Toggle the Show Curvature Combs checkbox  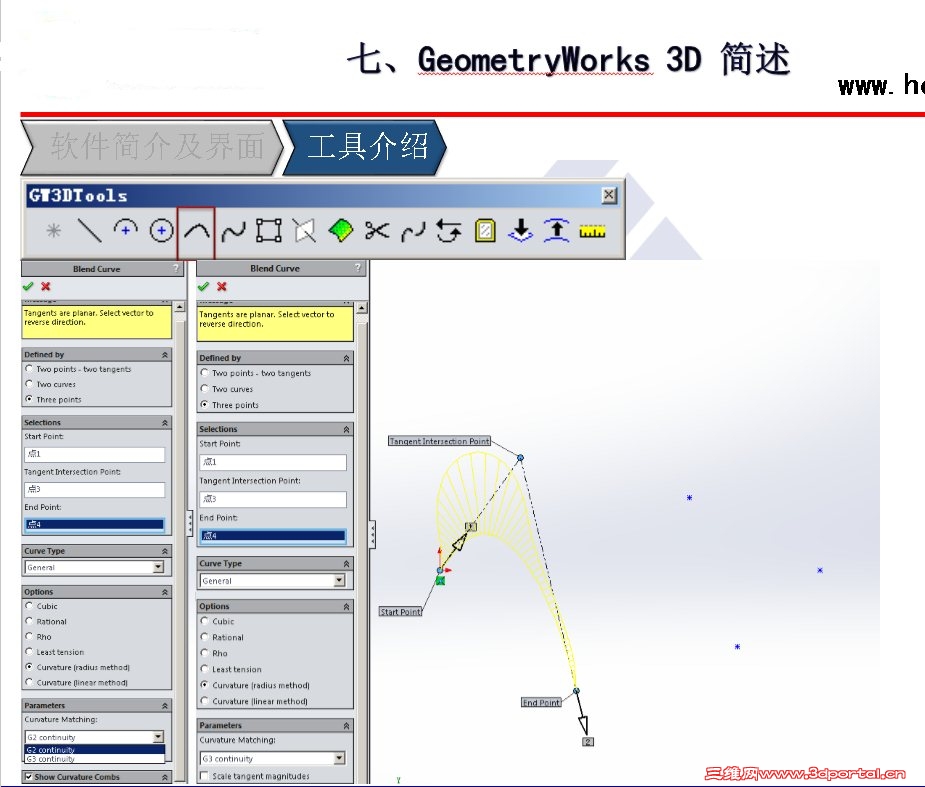28,776
